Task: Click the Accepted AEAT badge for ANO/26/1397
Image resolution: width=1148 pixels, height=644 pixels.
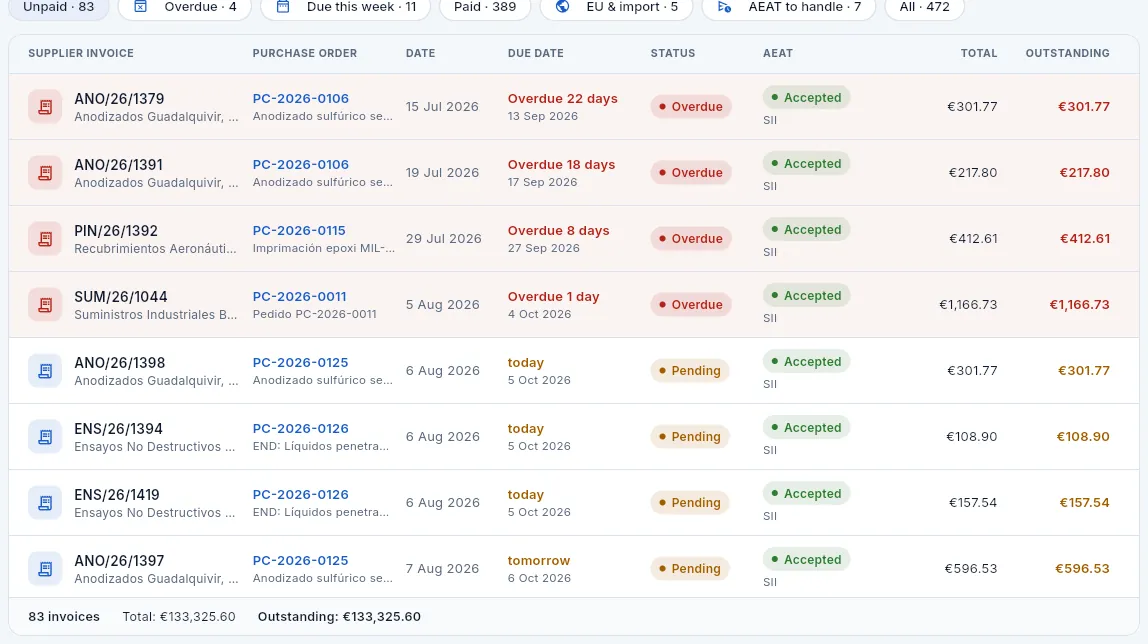Action: [x=806, y=560]
